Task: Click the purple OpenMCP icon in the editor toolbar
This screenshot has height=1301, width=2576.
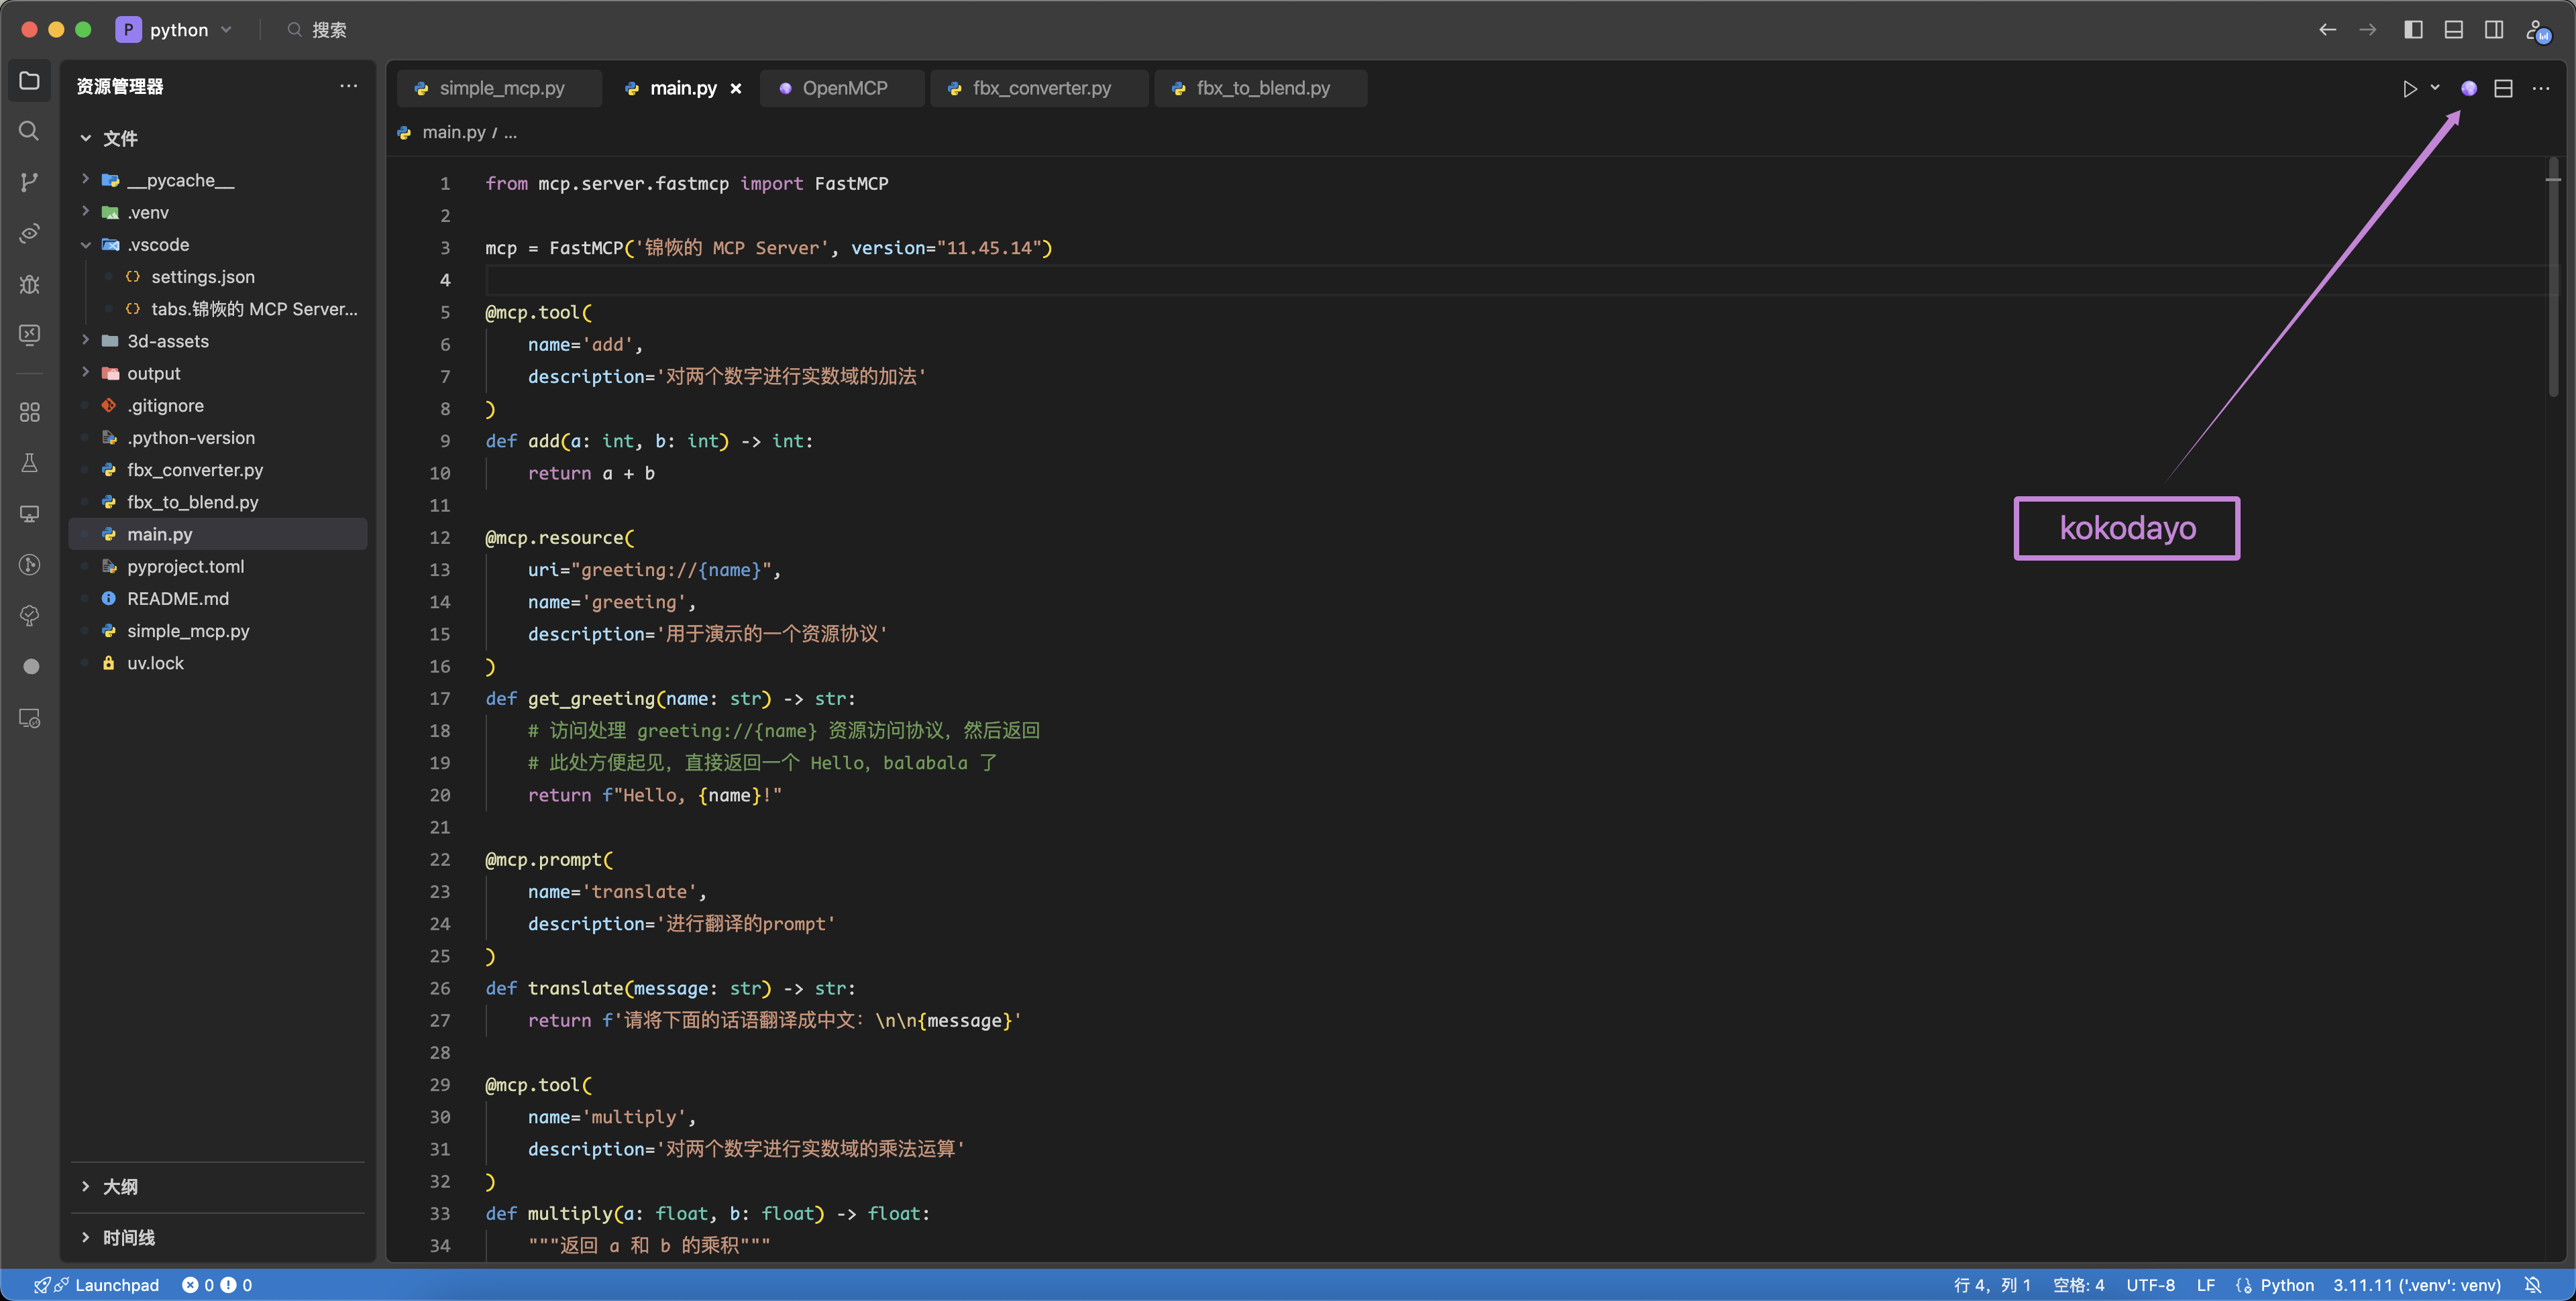Action: tap(2468, 88)
